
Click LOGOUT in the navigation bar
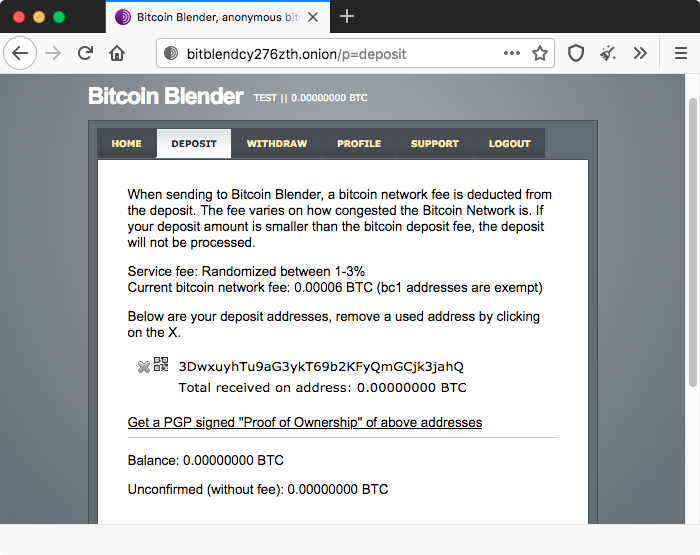(509, 143)
